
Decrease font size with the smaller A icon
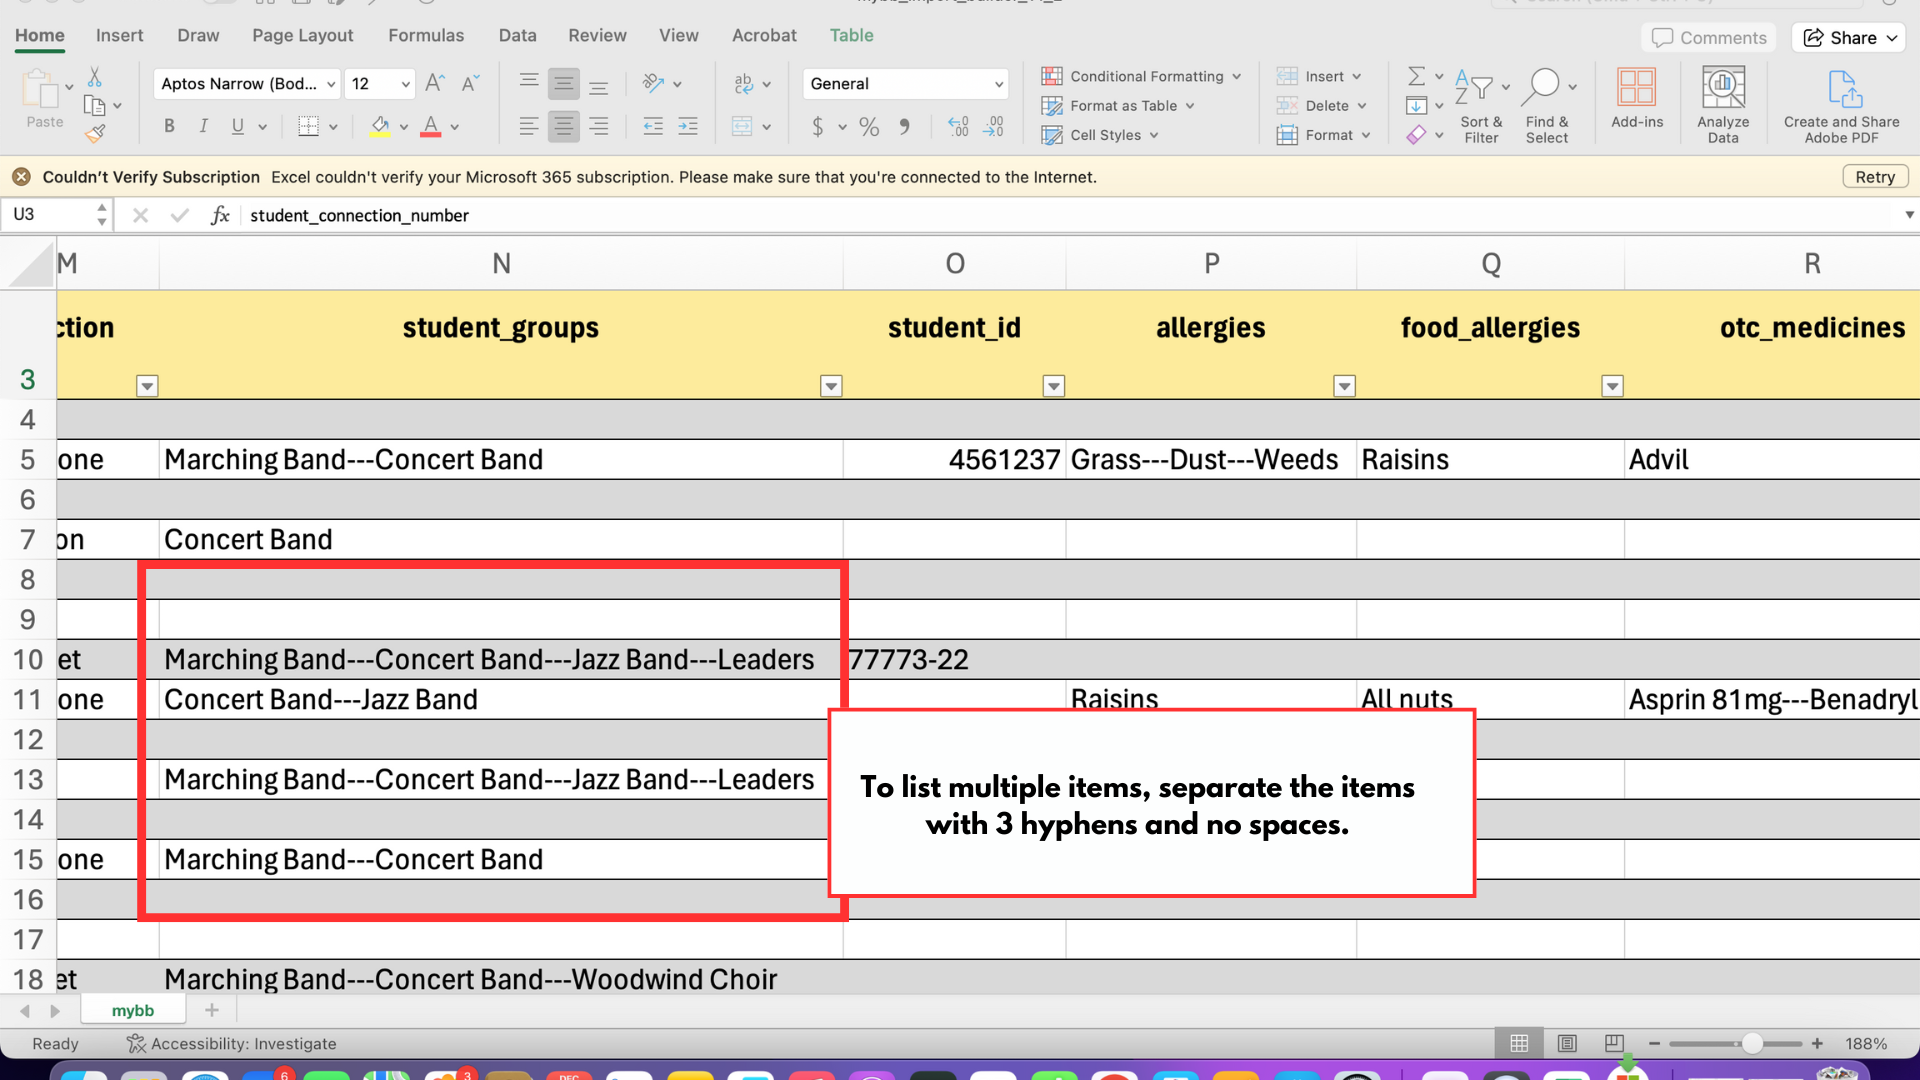click(x=470, y=83)
